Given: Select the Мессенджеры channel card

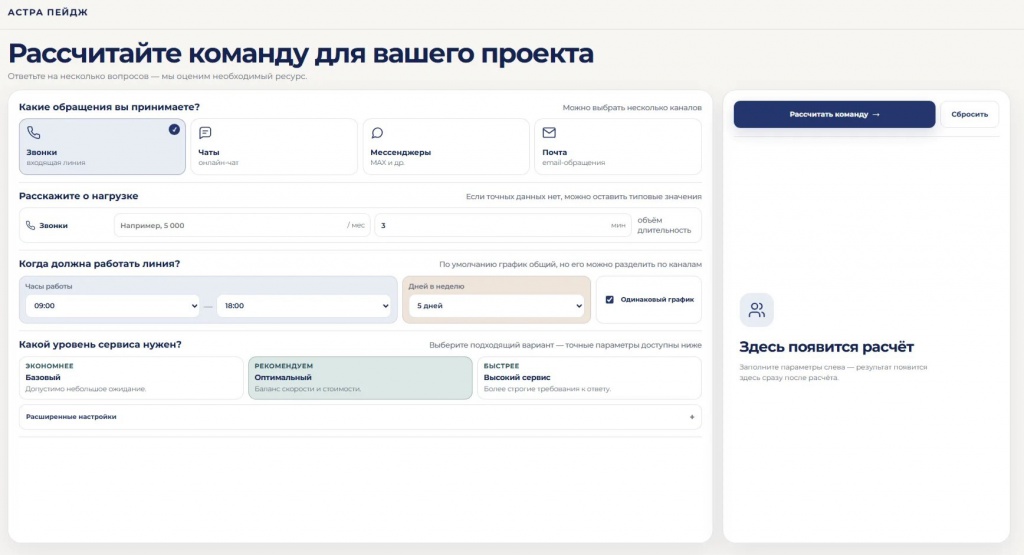Looking at the screenshot, I should point(446,146).
